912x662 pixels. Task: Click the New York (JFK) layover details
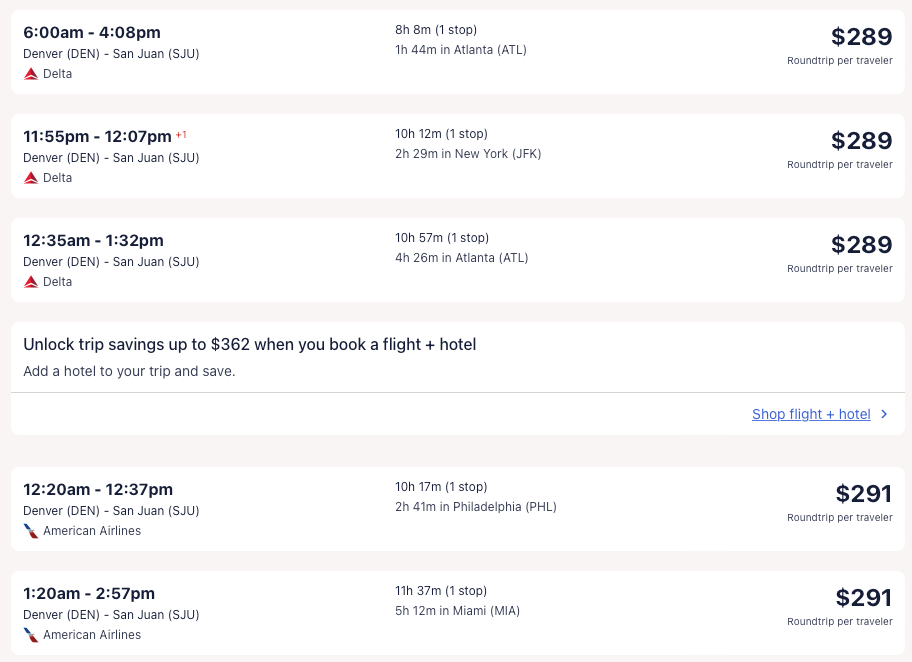pyautogui.click(x=468, y=154)
